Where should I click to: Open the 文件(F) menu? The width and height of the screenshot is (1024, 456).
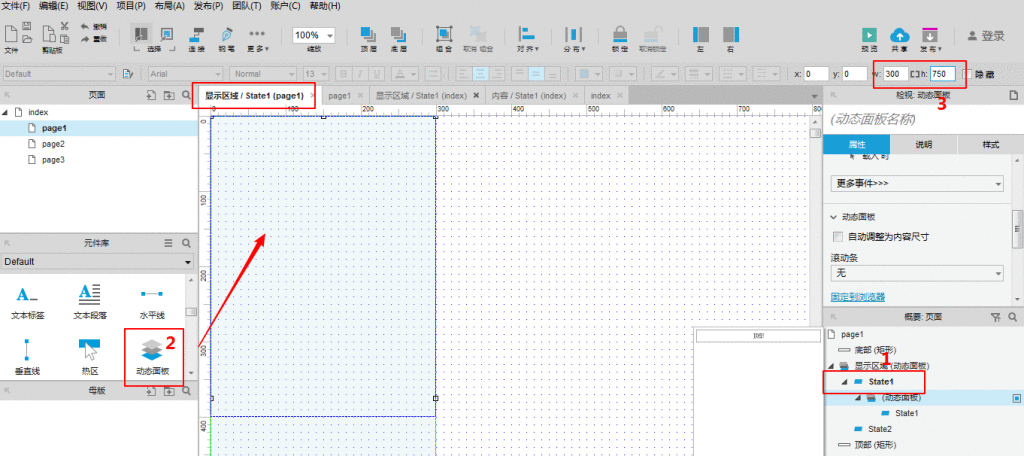click(16, 6)
